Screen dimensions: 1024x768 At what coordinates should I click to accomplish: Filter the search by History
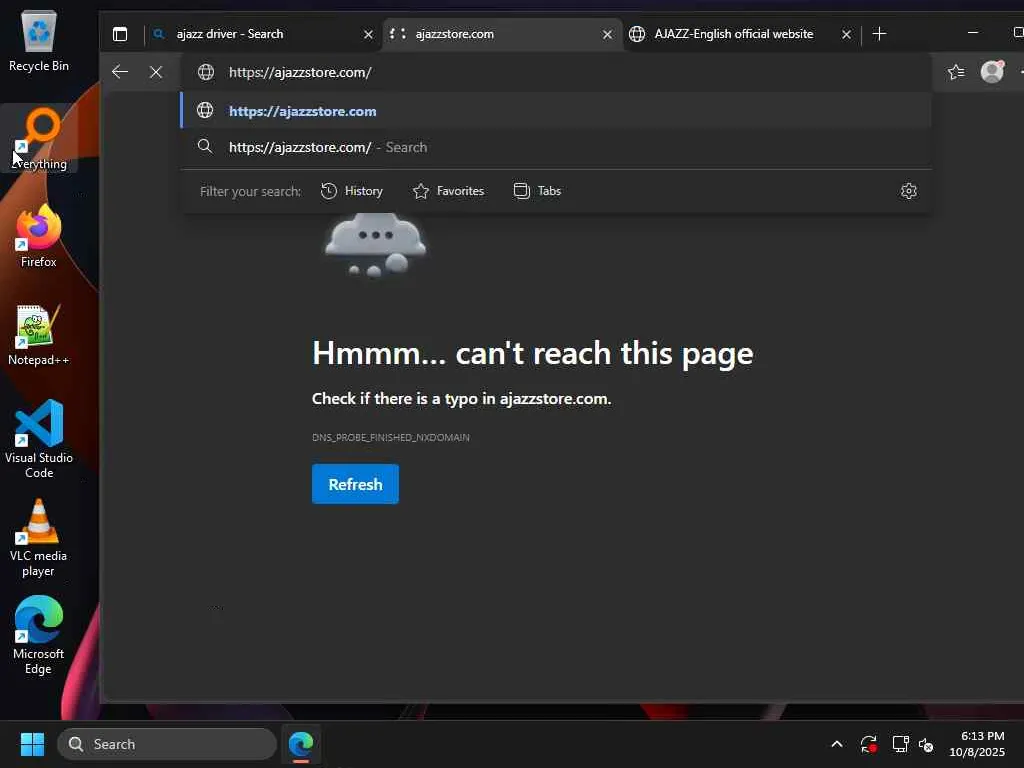click(x=352, y=191)
